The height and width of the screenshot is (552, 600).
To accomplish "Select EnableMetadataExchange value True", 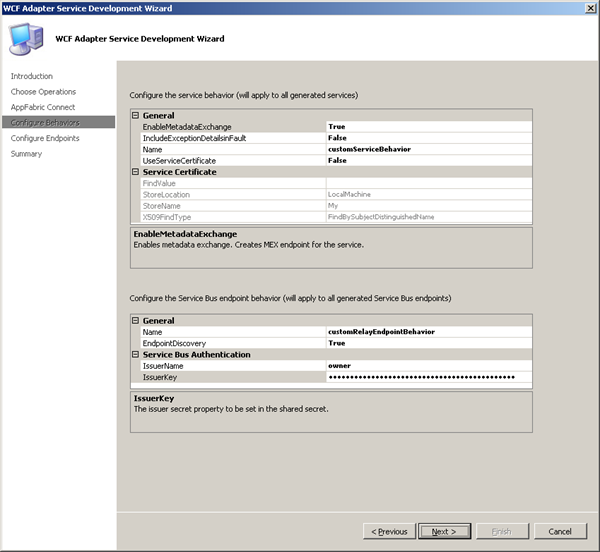I will click(429, 127).
